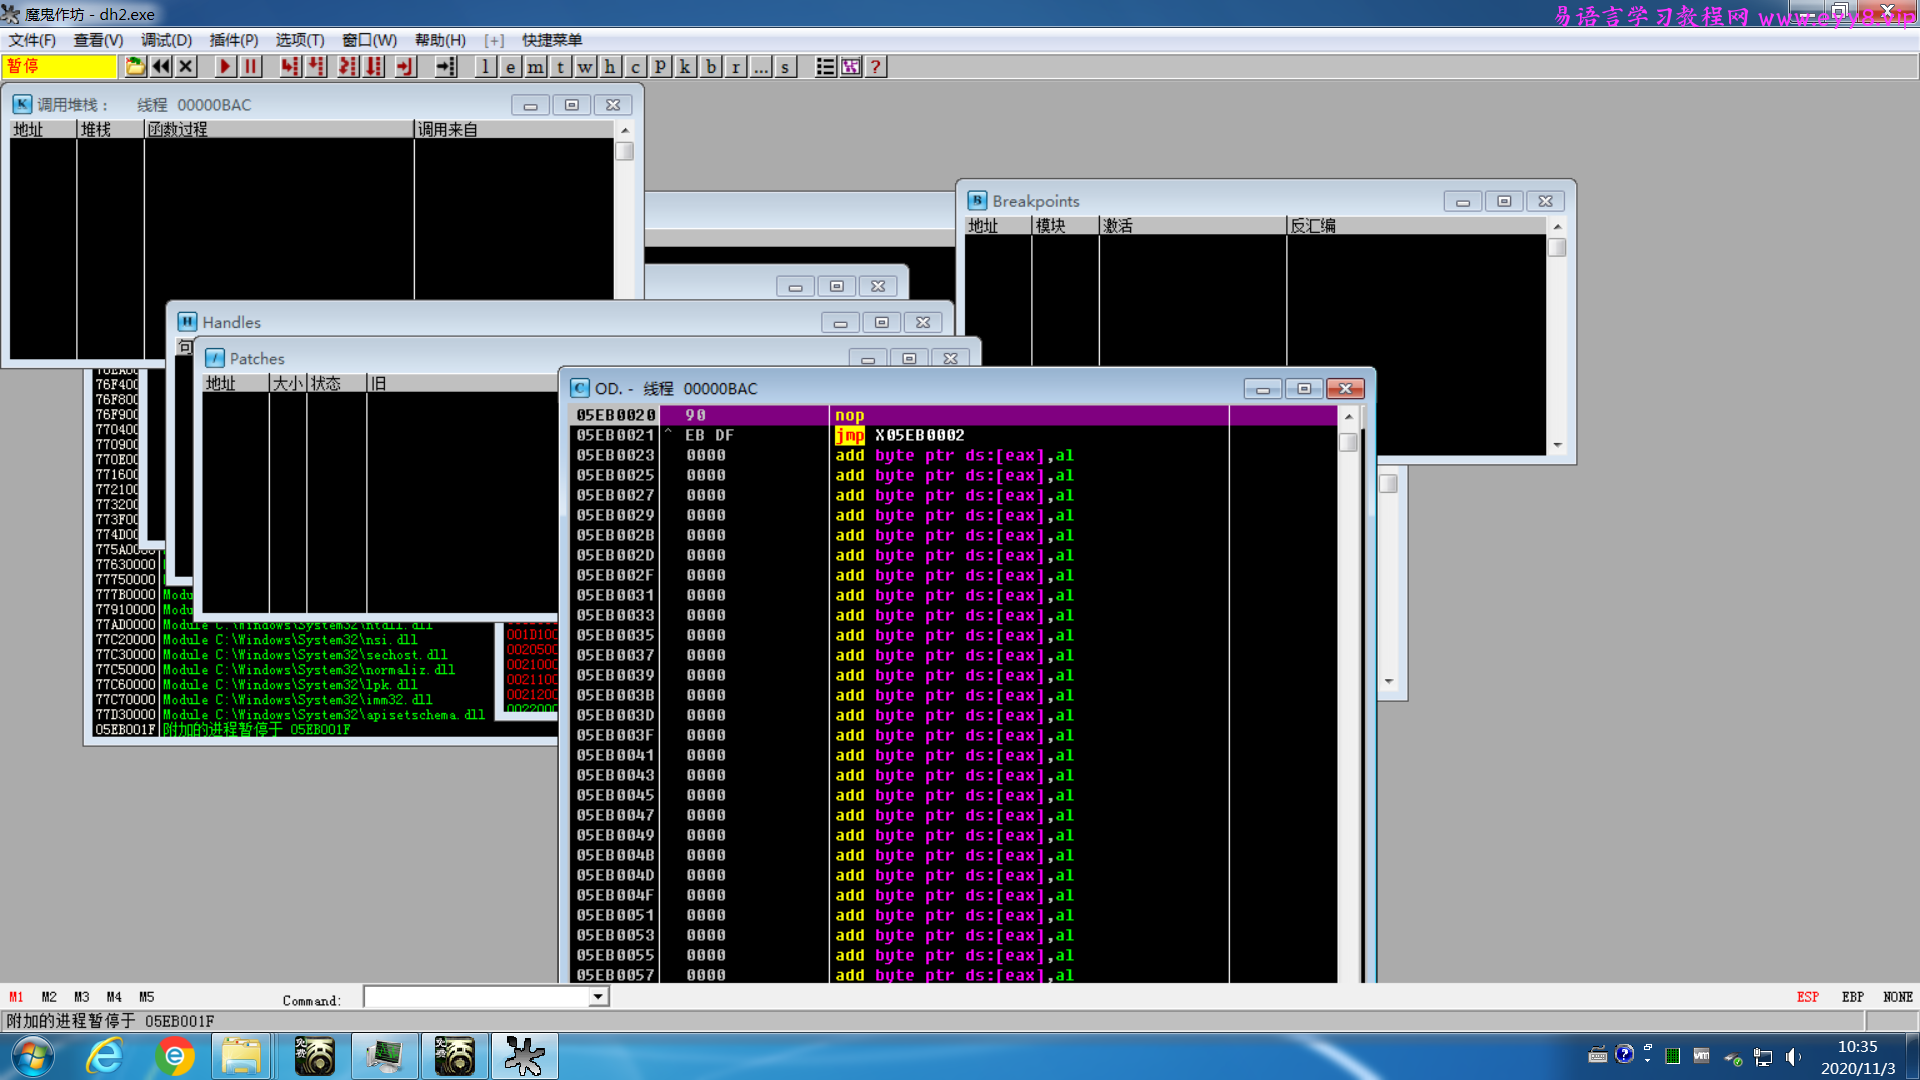The image size is (1920, 1080).
Task: Open help with the red question mark
Action: coord(876,67)
